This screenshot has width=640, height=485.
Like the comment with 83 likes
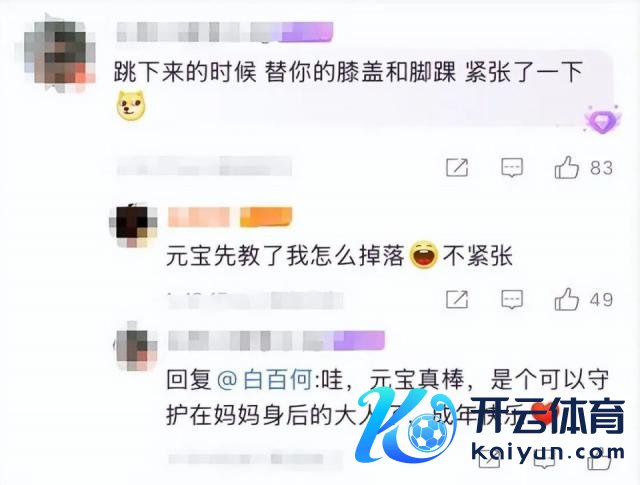(x=567, y=167)
